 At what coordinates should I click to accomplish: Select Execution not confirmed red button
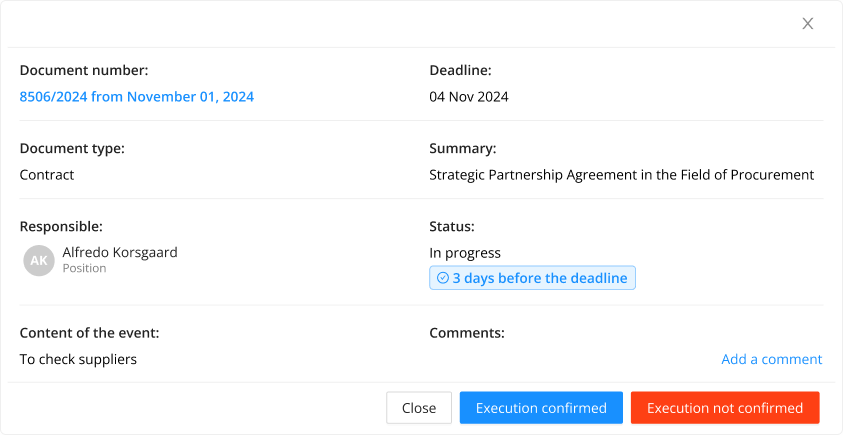(725, 408)
